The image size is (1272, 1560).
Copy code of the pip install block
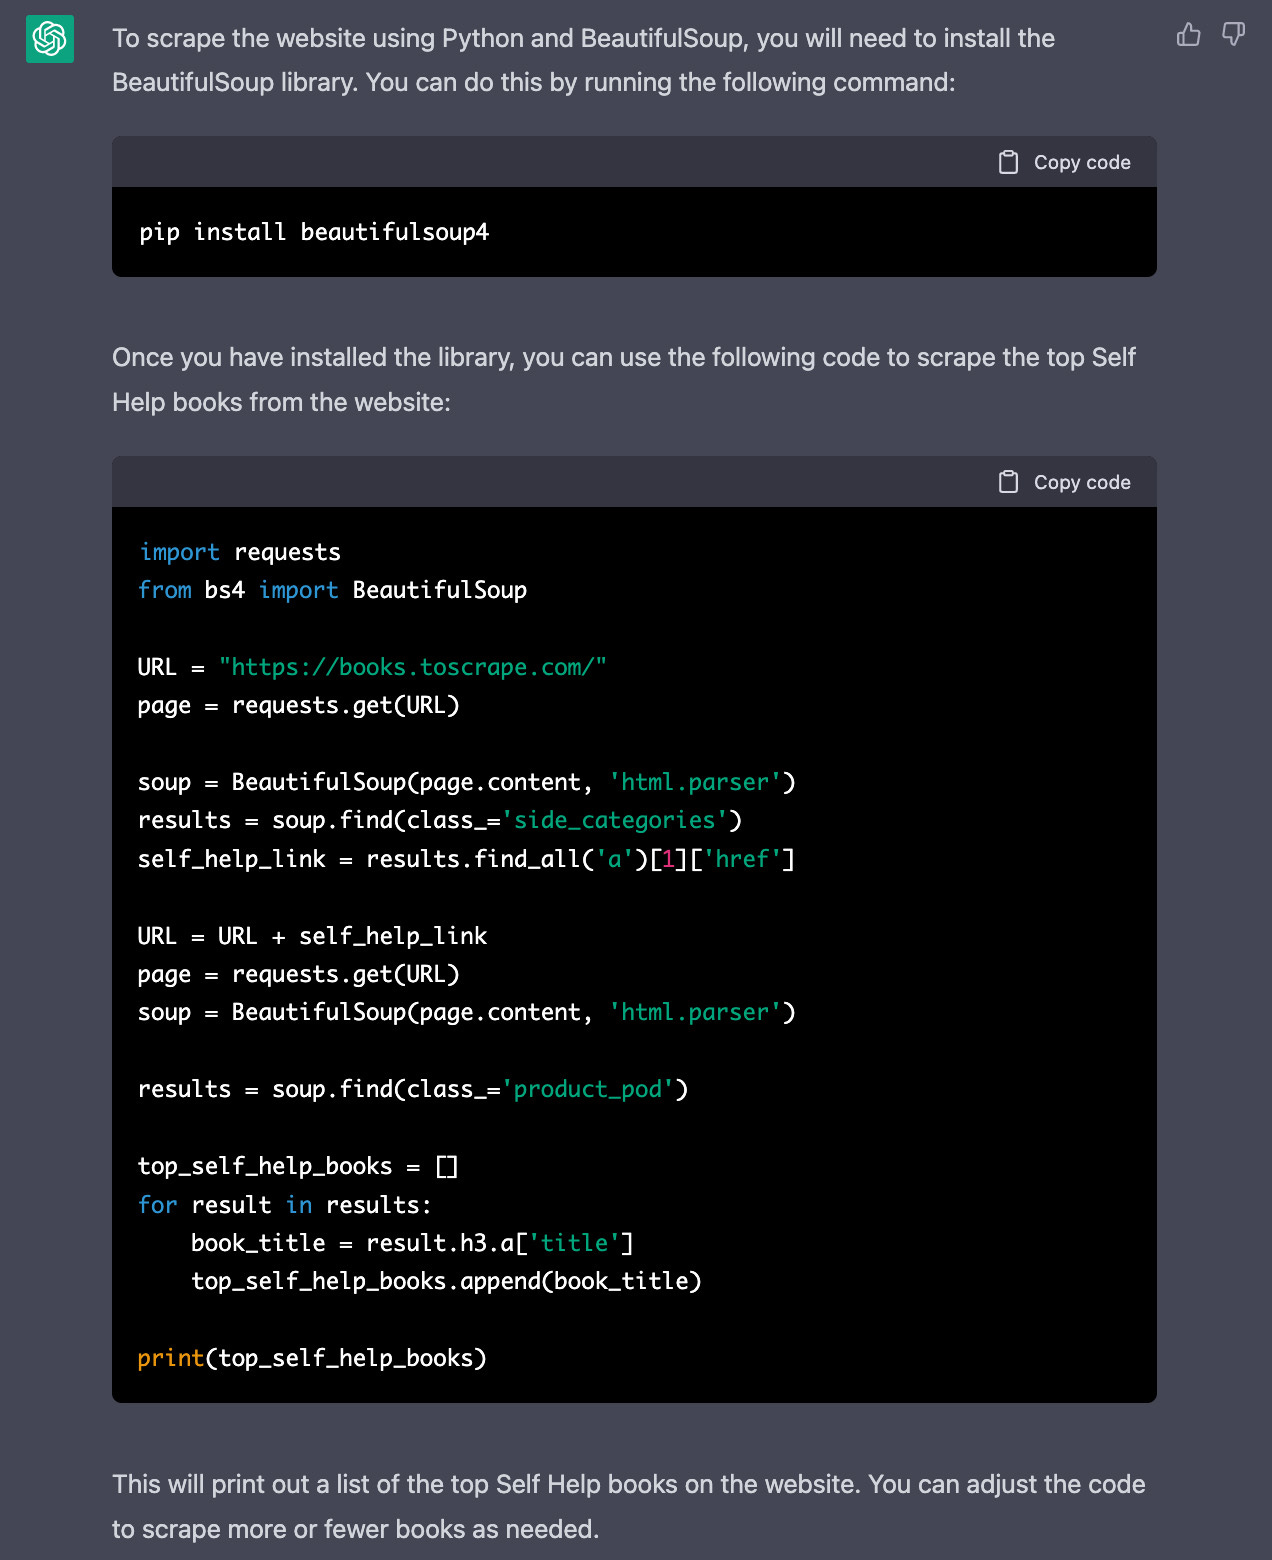pos(1064,162)
